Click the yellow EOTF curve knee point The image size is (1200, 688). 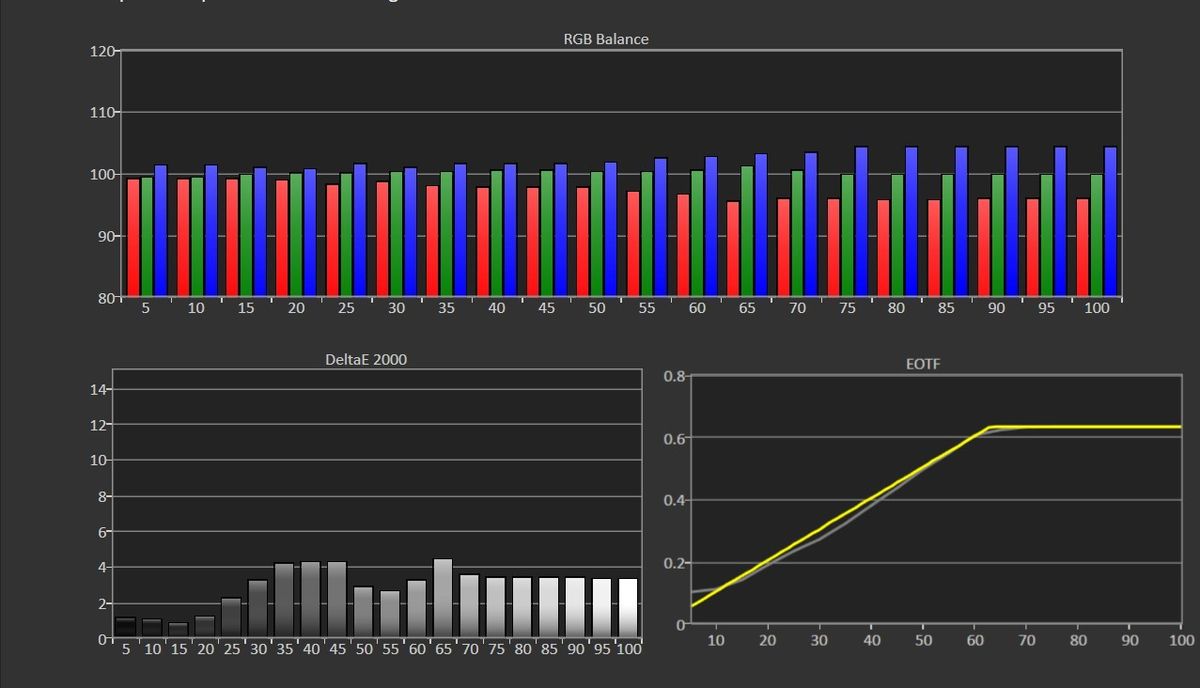pyautogui.click(x=988, y=427)
